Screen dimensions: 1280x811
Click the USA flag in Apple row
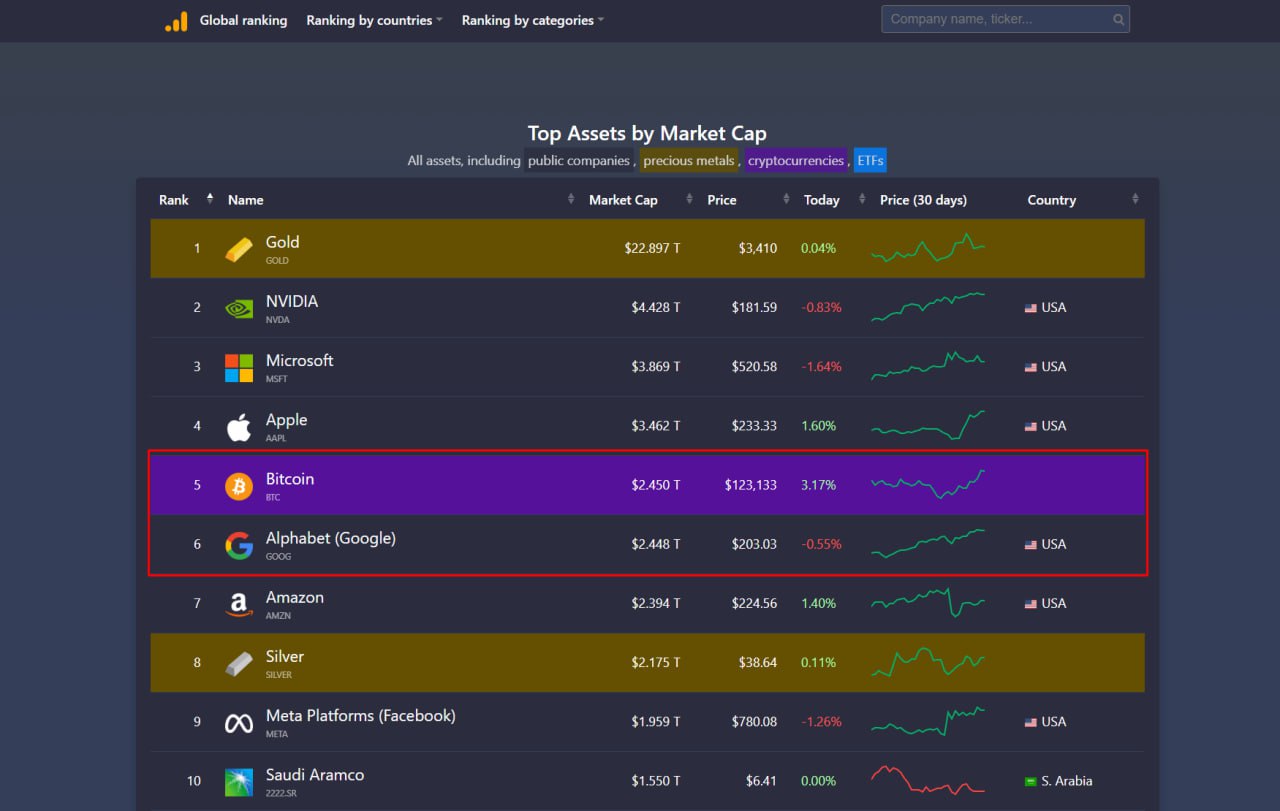click(x=1031, y=426)
